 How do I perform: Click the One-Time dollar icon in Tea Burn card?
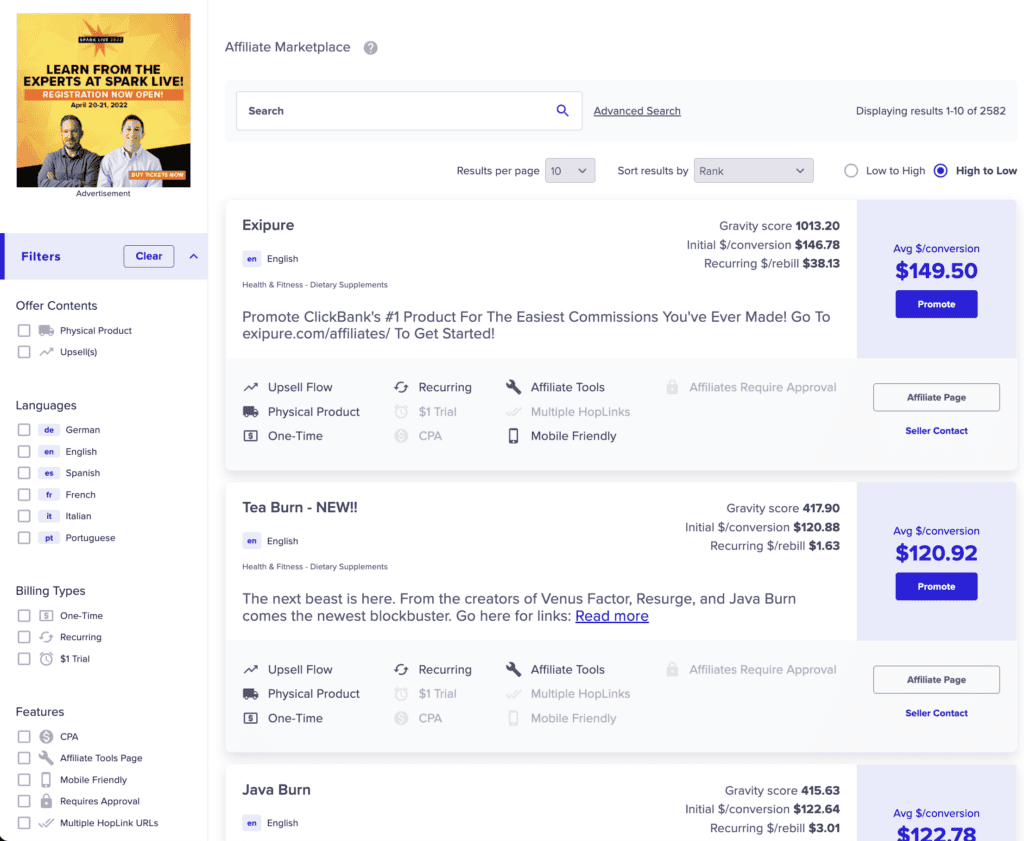point(251,718)
